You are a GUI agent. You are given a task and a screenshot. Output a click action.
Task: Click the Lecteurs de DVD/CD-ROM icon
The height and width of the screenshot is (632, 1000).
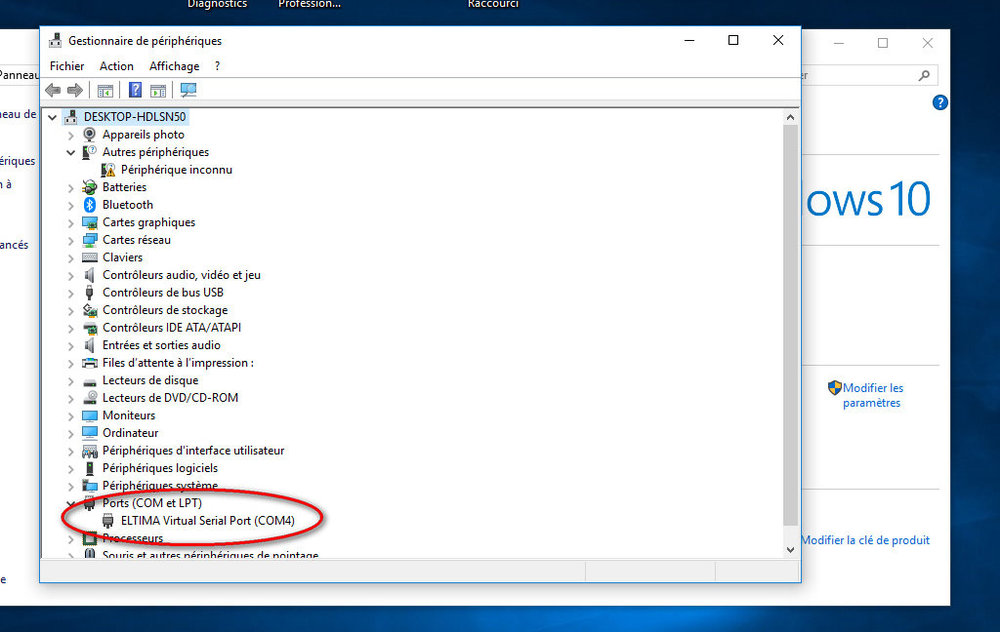90,398
